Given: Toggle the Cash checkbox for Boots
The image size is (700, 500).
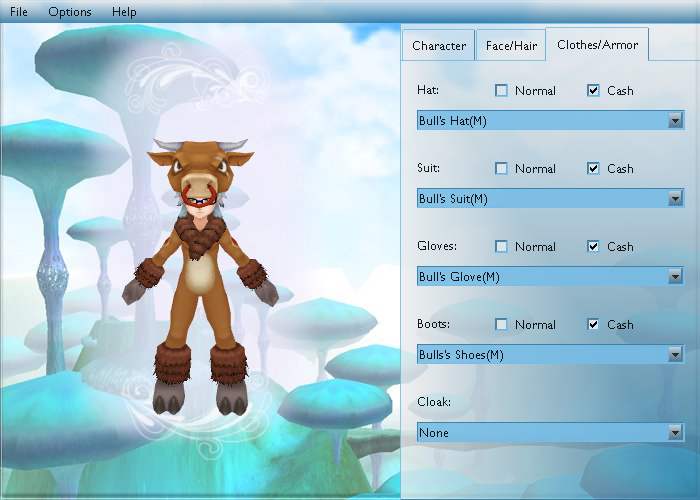Looking at the screenshot, I should click(x=593, y=324).
